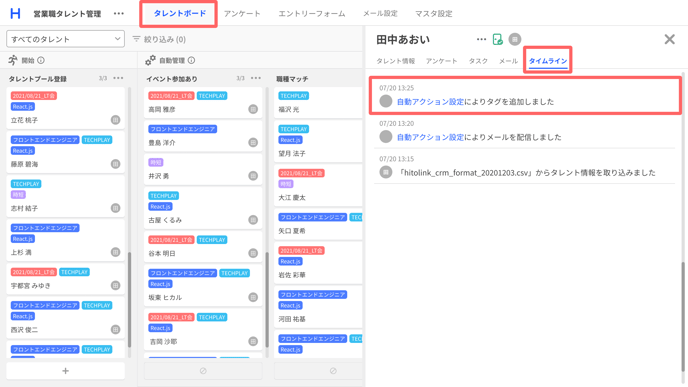688x387 pixels.
Task: Click the gray avatar icon in 田中あおい header
Action: click(x=515, y=39)
